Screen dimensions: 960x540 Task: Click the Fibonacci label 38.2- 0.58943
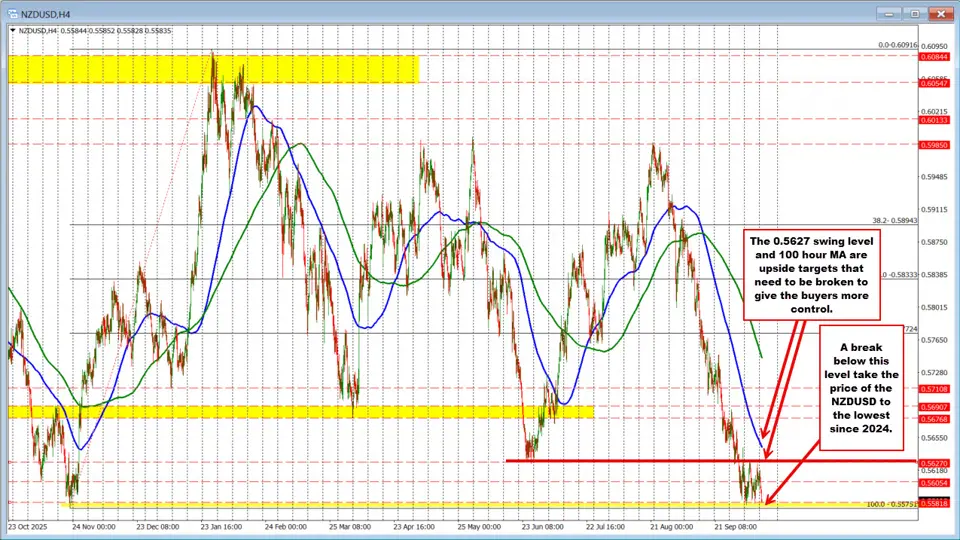click(x=894, y=221)
